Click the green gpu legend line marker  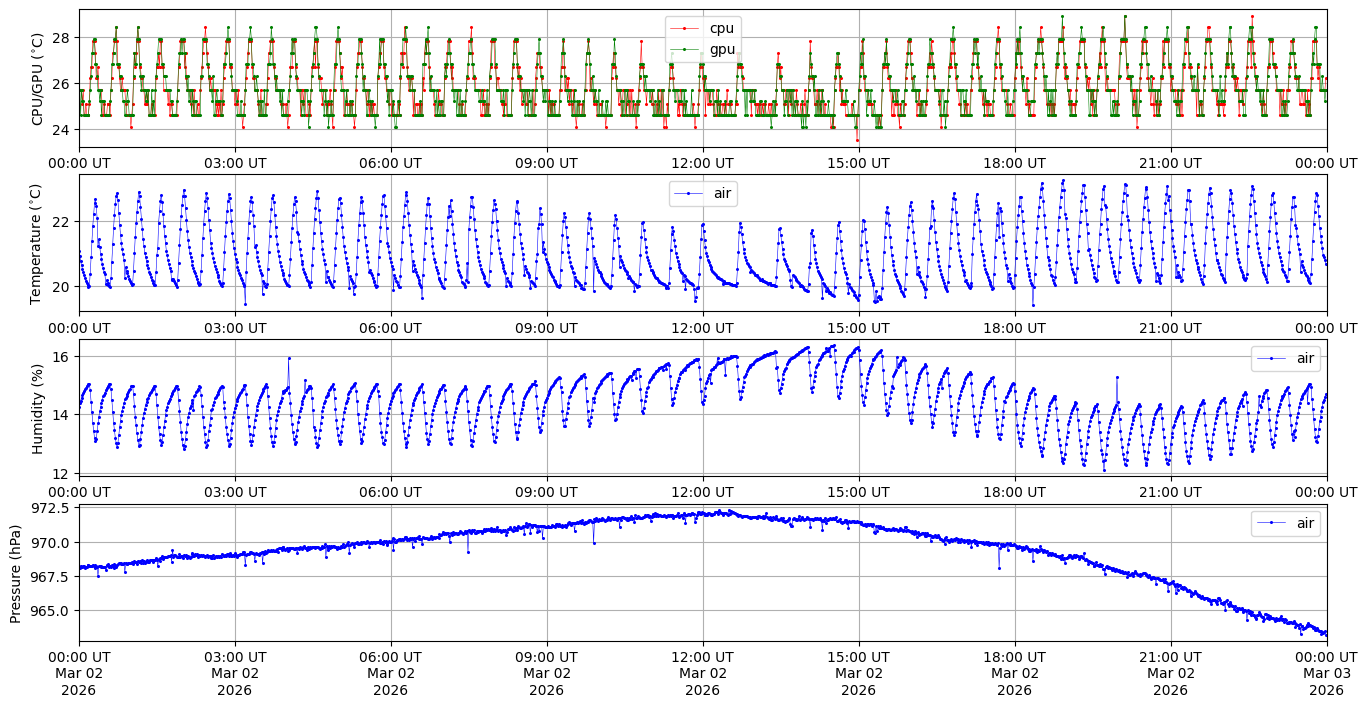coord(686,49)
